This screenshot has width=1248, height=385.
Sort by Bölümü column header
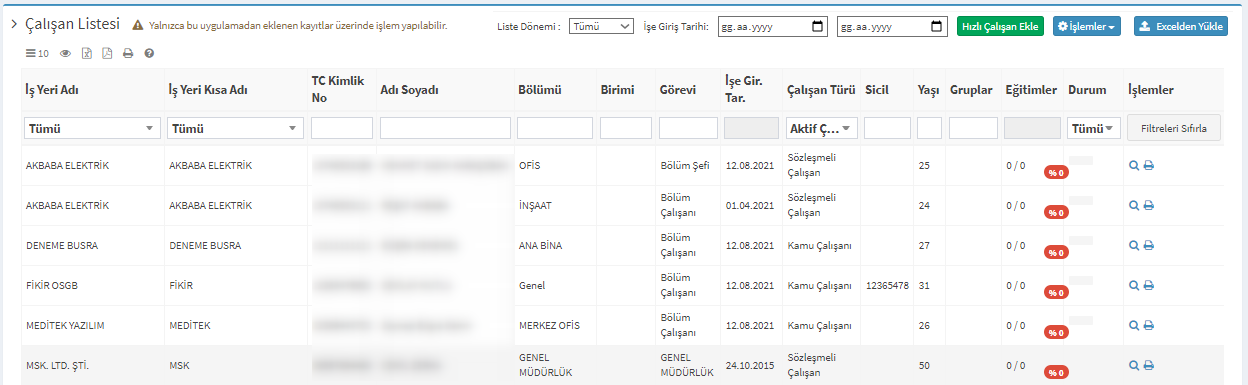tap(540, 90)
